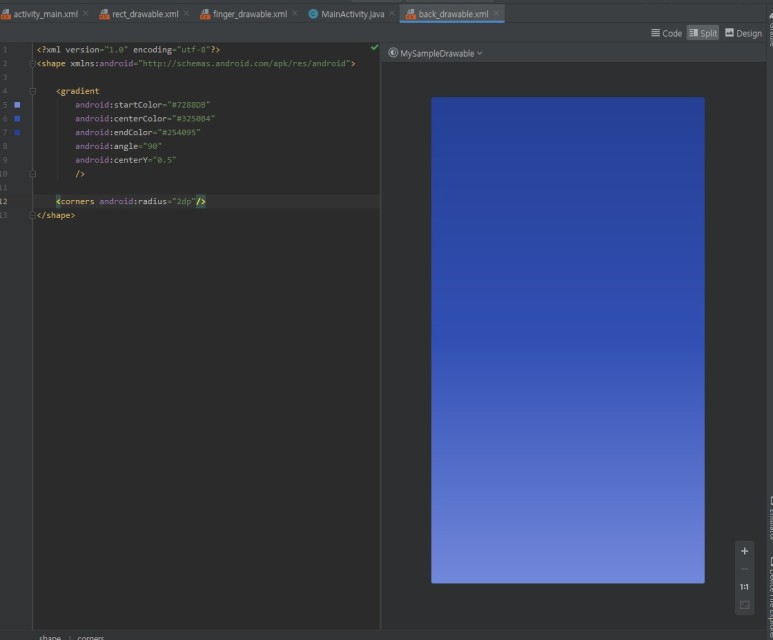773x640 pixels.
Task: Click the theme icon beside MySampleDrawable
Action: pos(393,53)
